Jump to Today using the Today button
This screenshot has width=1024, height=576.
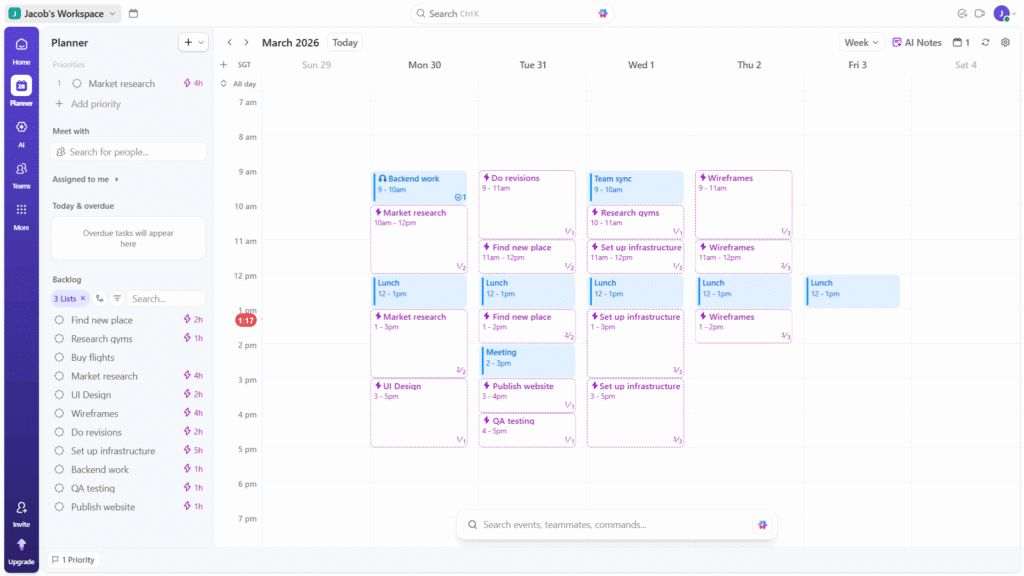point(344,42)
